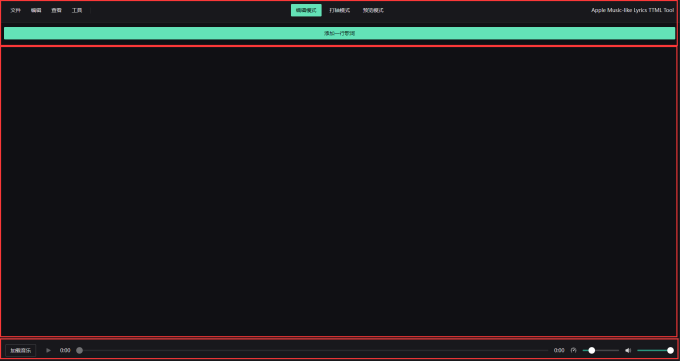This screenshot has width=680, height=361.
Task: Click the green volume slider handle
Action: [670, 350]
